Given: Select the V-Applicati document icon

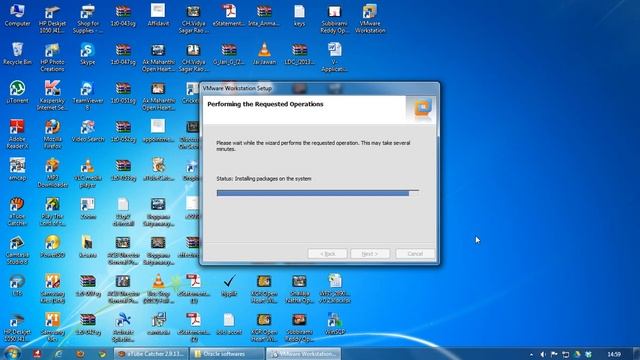Looking at the screenshot, I should coord(334,57).
